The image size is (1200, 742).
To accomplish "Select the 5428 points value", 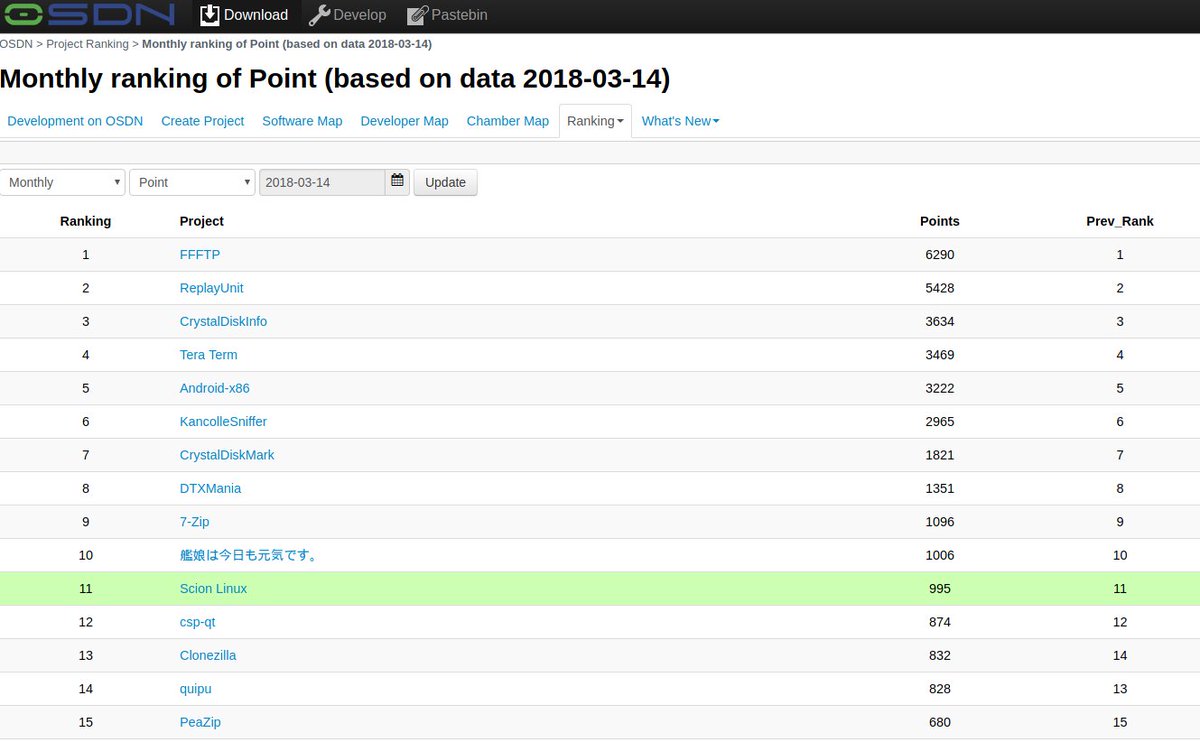I will [940, 288].
